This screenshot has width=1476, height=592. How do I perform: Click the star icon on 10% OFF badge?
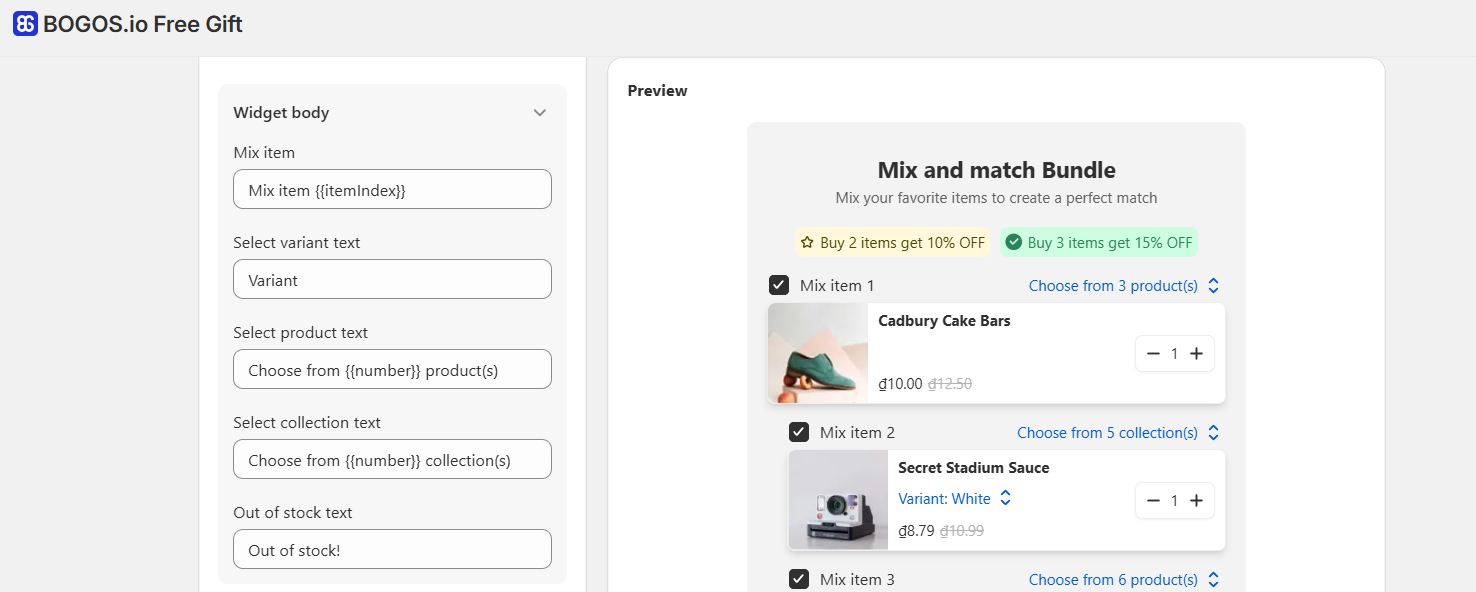tap(807, 242)
